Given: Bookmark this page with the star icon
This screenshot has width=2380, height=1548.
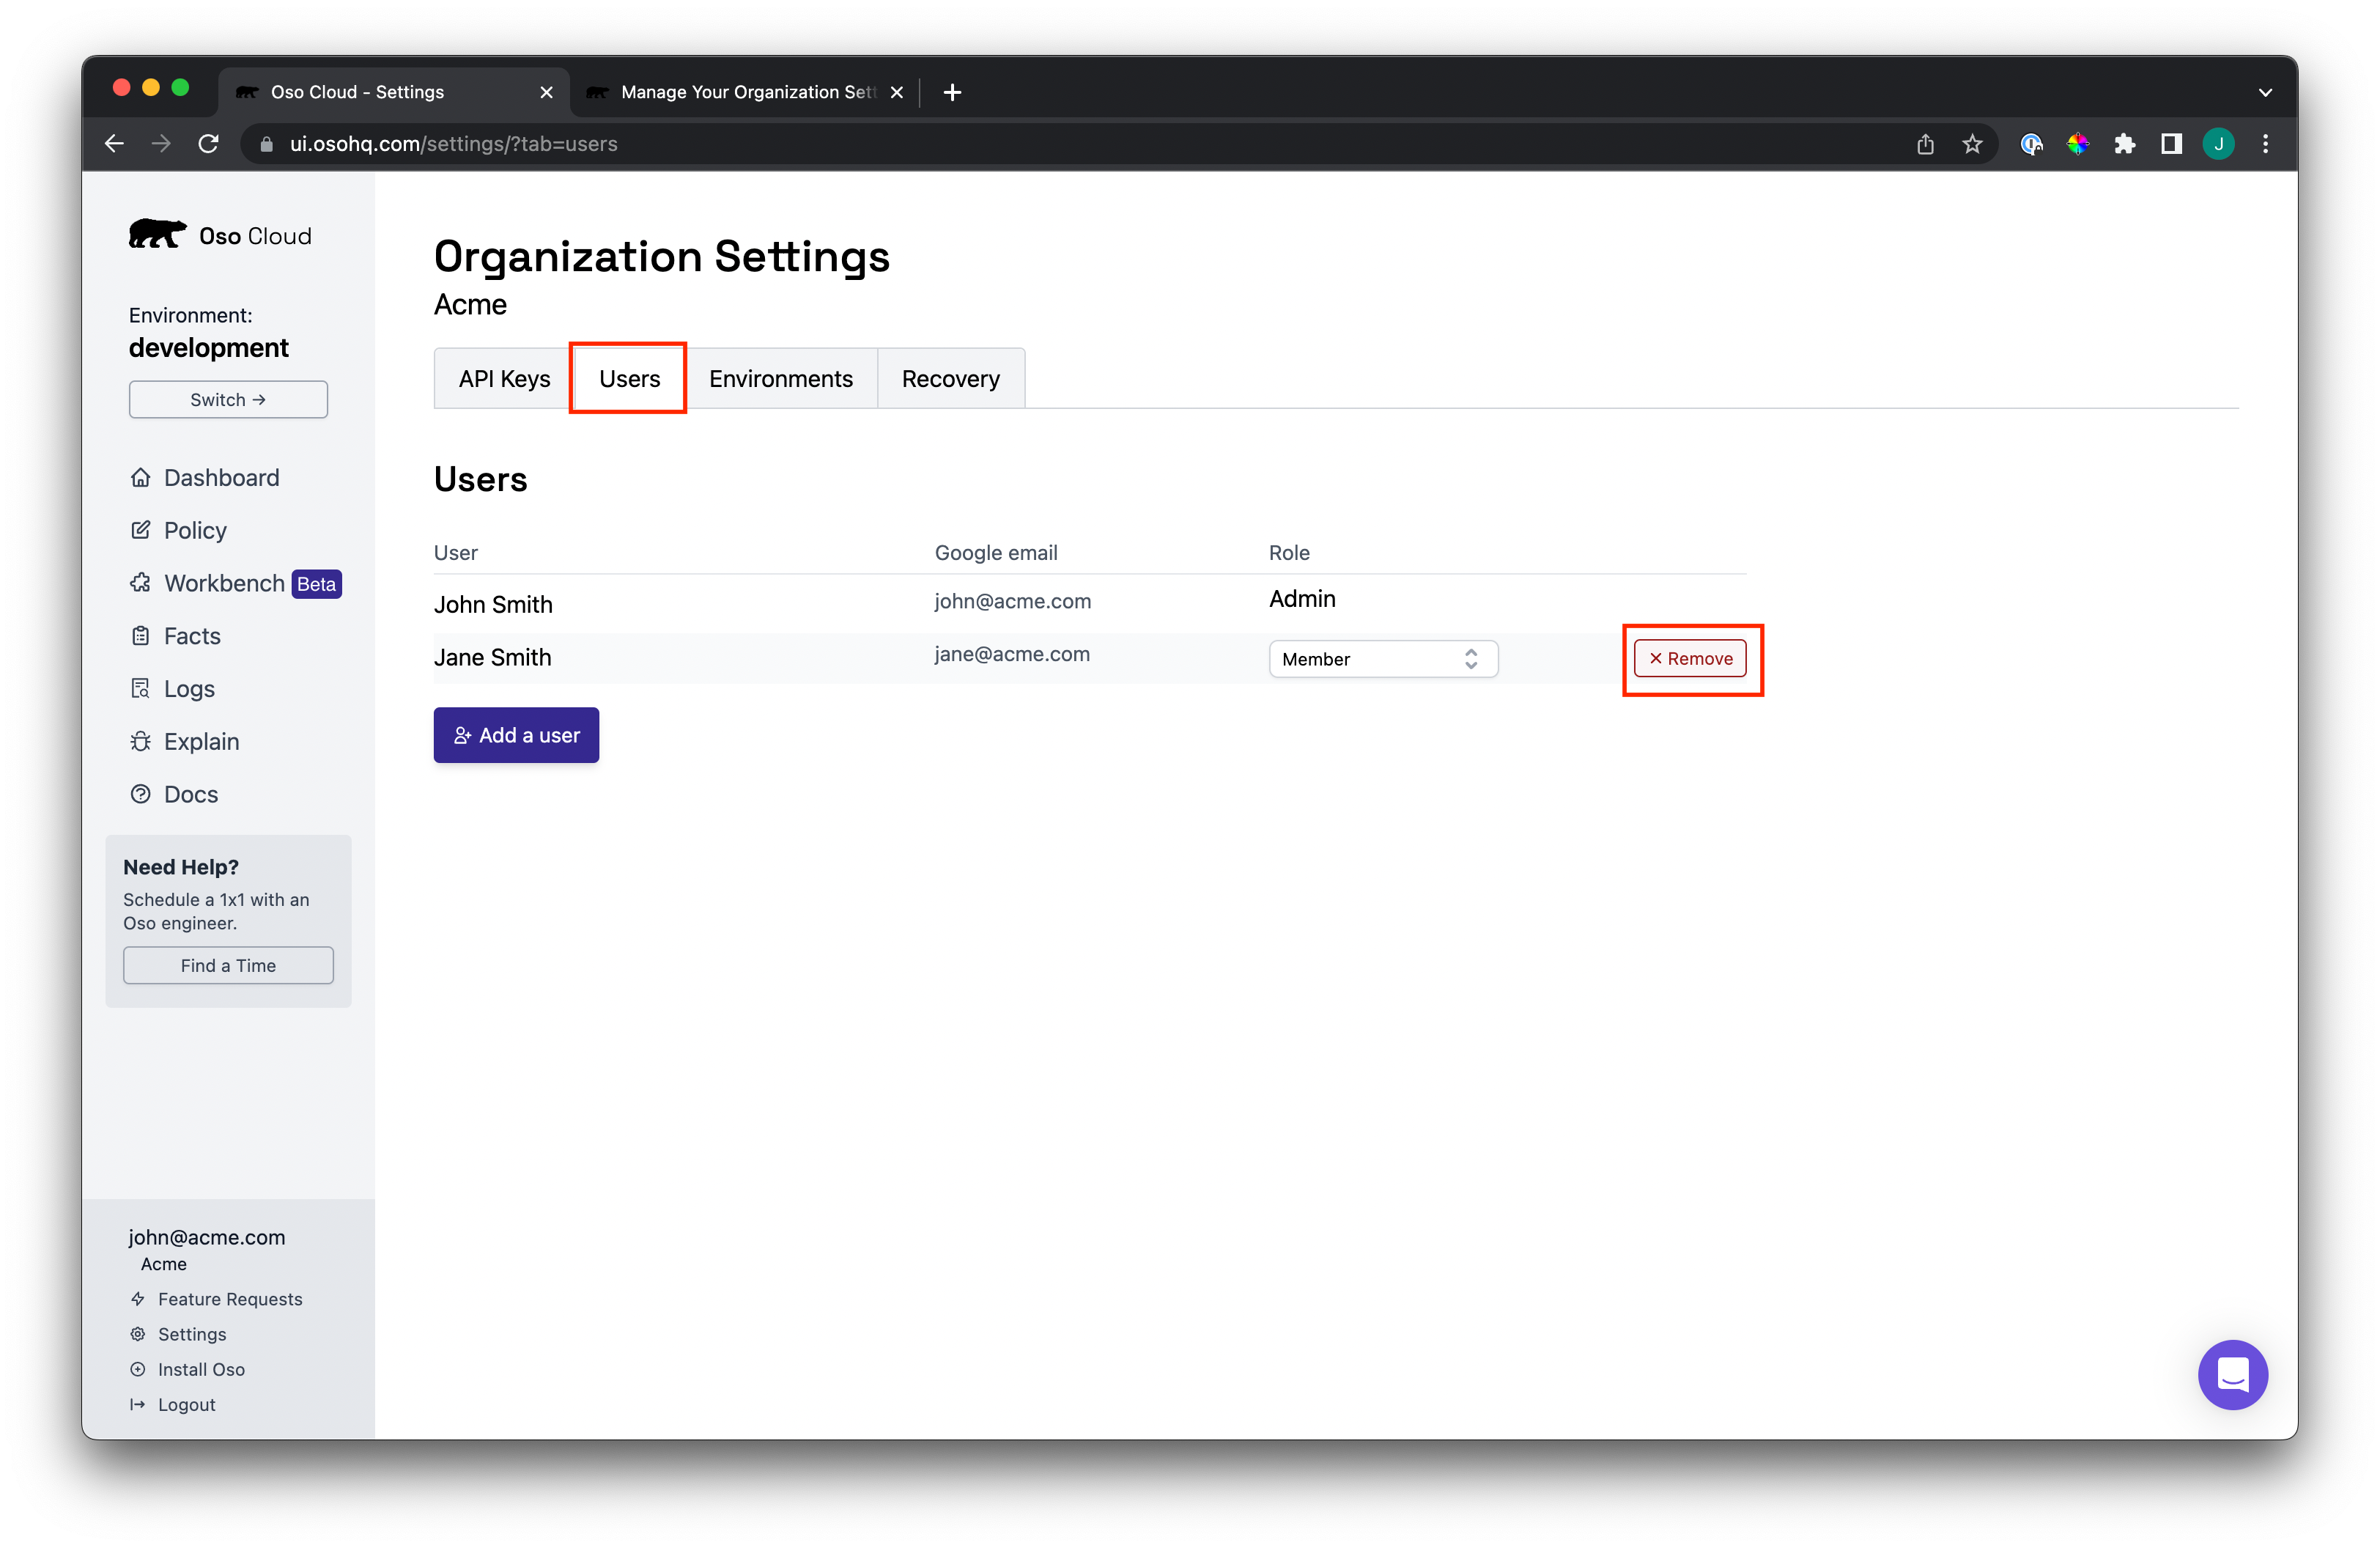Looking at the screenshot, I should (1971, 144).
